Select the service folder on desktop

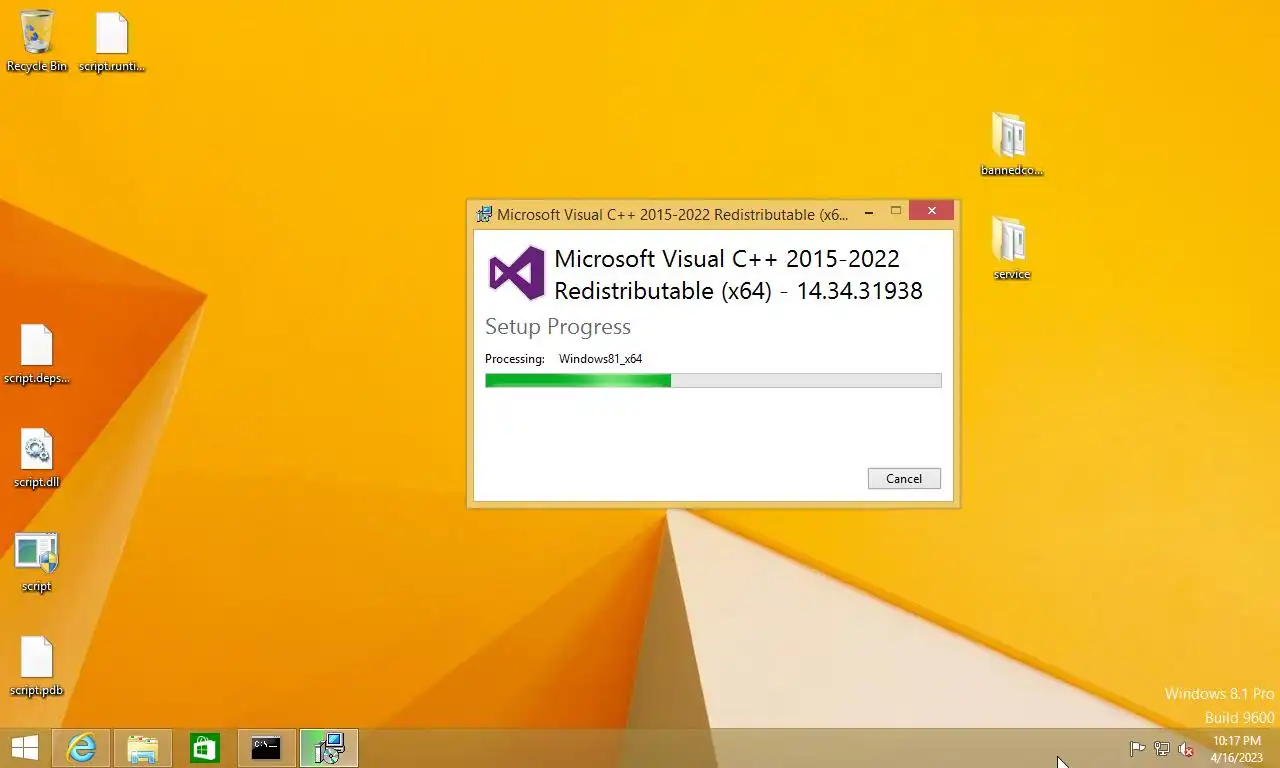point(1011,249)
